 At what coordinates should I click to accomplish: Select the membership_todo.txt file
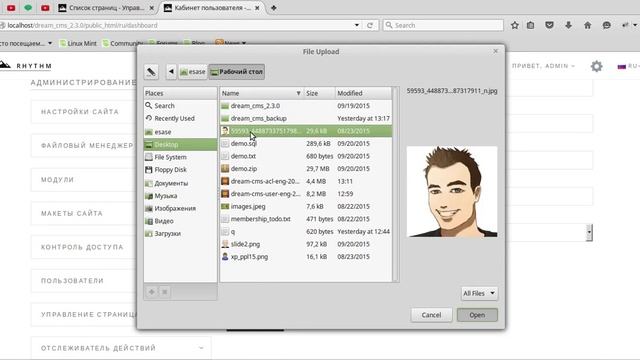click(306, 219)
